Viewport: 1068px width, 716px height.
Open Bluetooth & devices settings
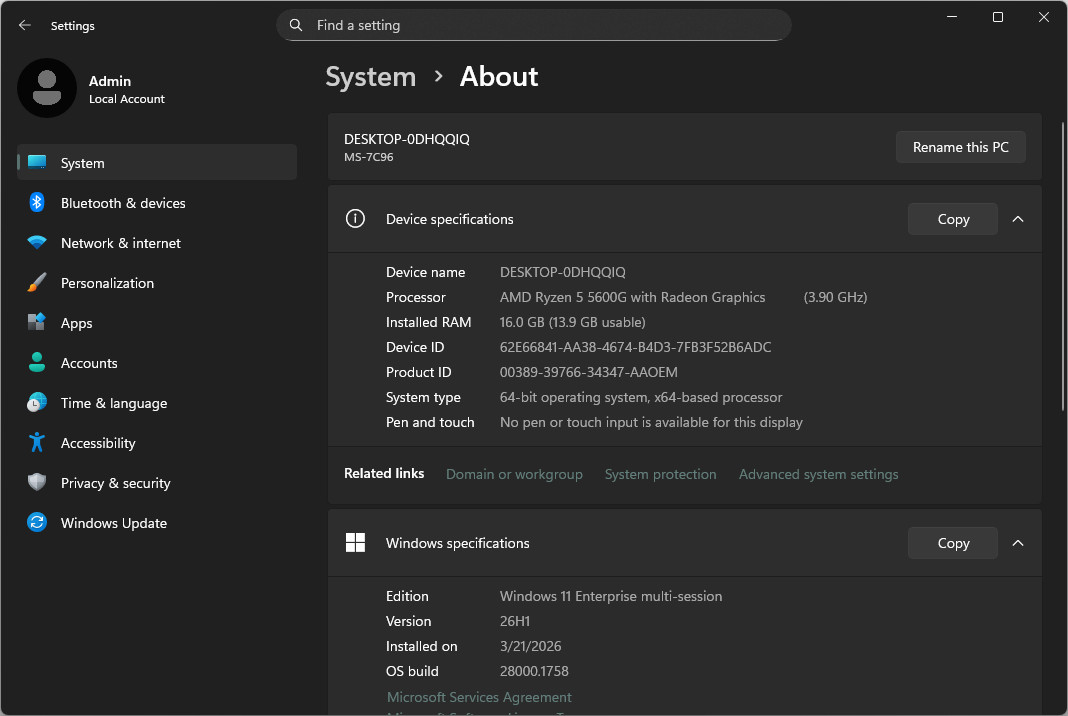coord(157,202)
